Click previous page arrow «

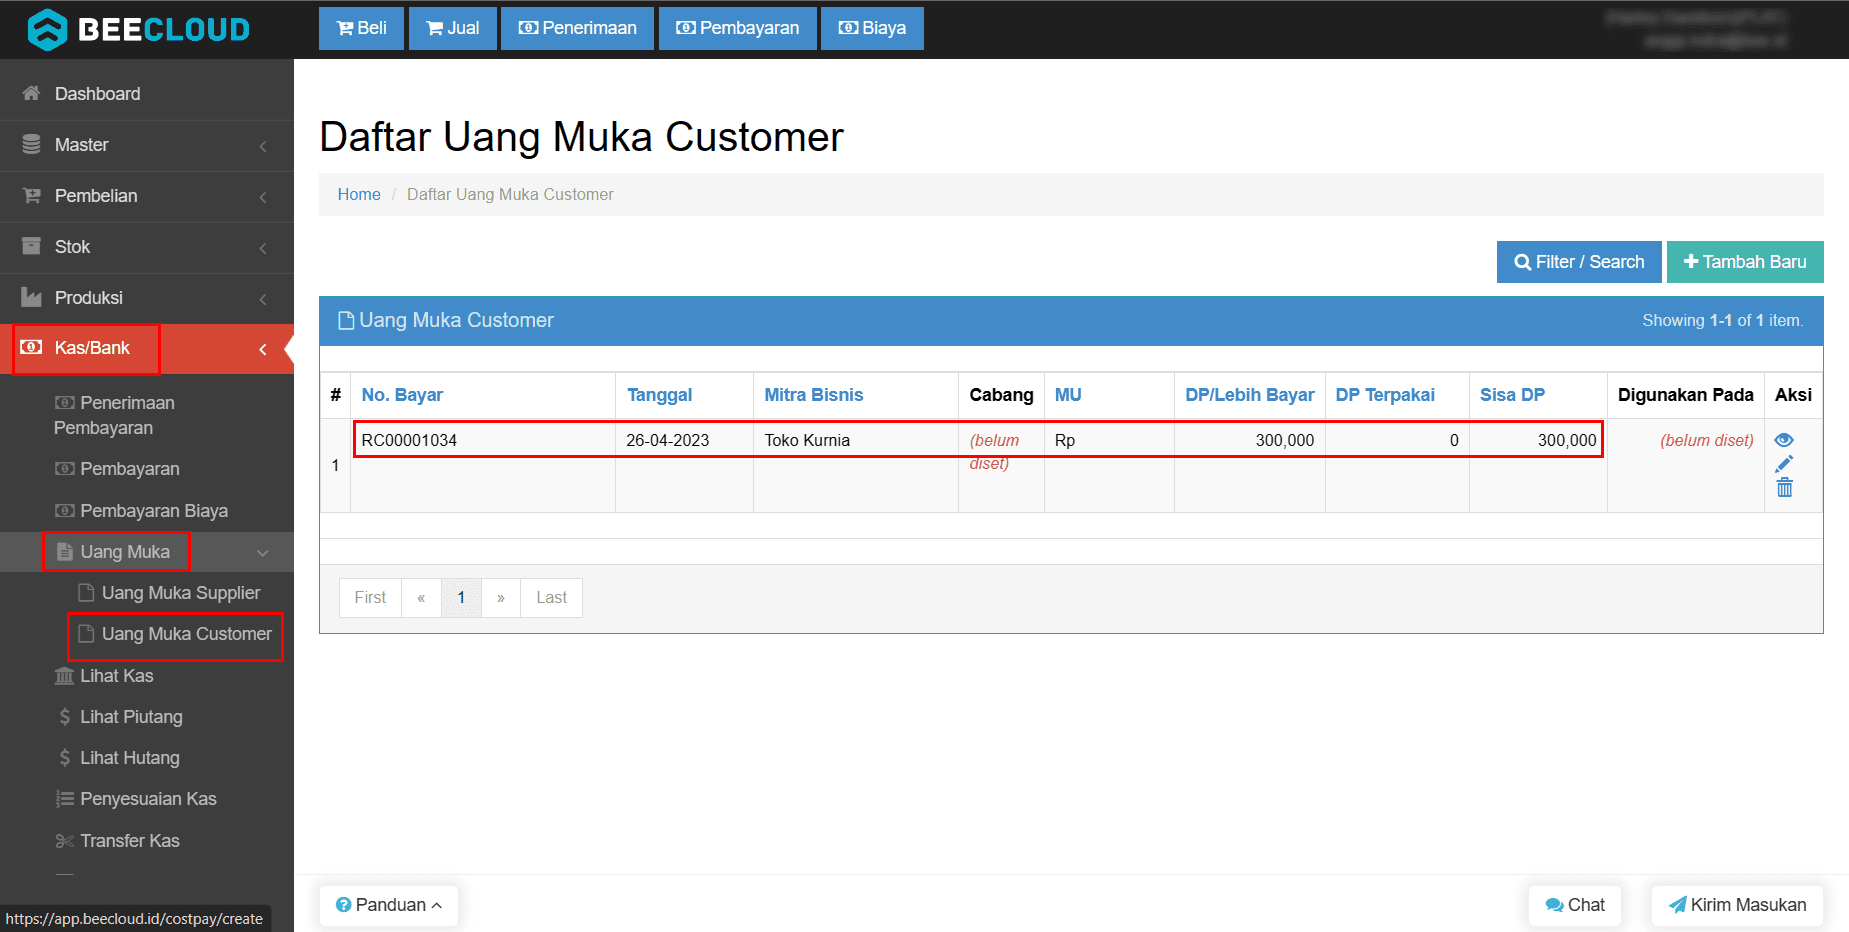point(421,598)
